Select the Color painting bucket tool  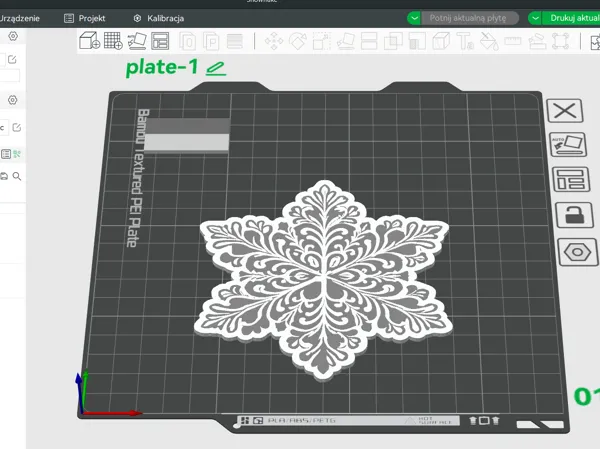click(489, 41)
